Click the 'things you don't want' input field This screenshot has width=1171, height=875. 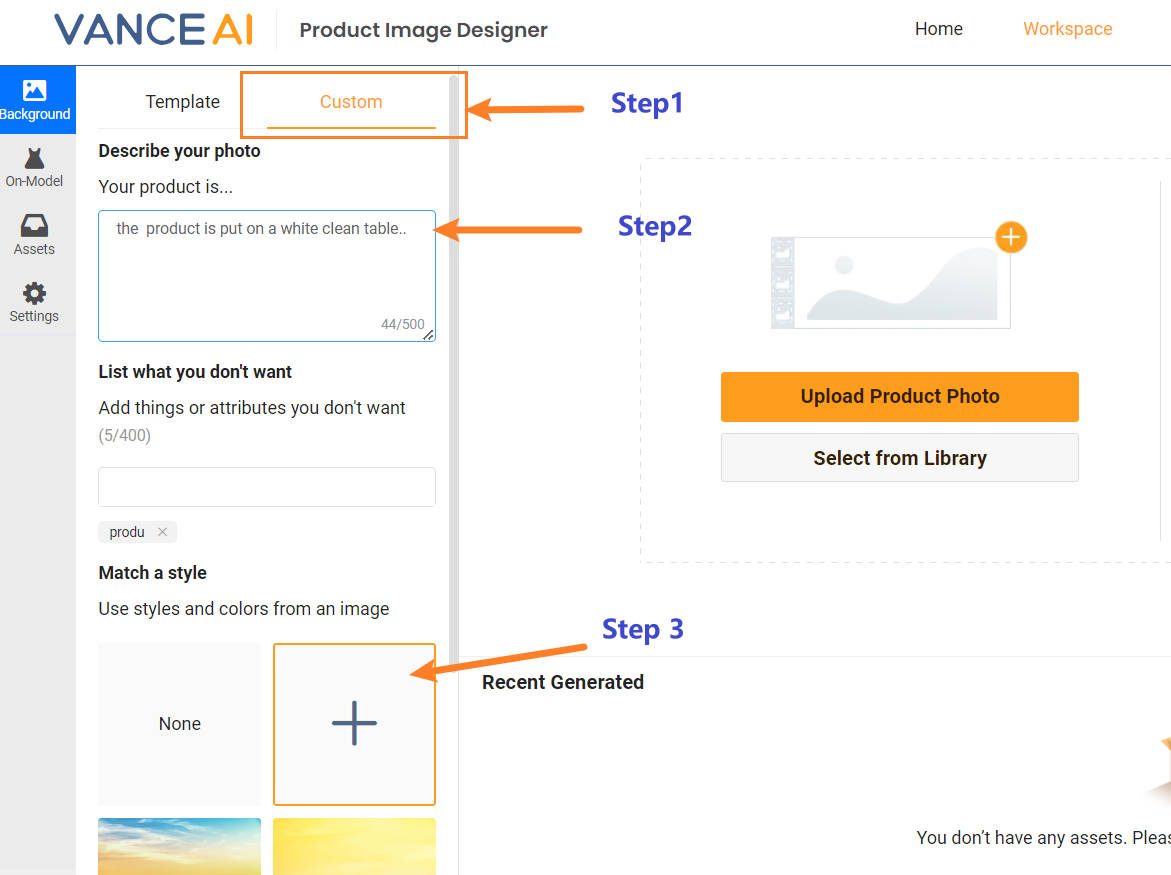coord(266,487)
